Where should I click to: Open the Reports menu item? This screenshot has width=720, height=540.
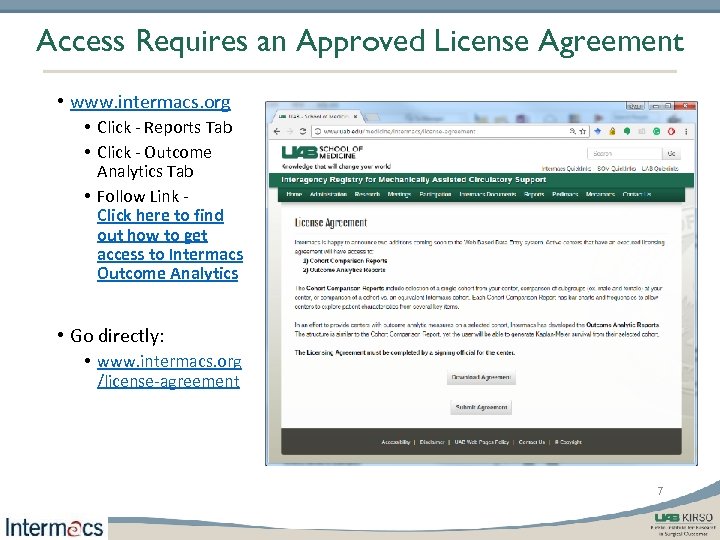[534, 194]
